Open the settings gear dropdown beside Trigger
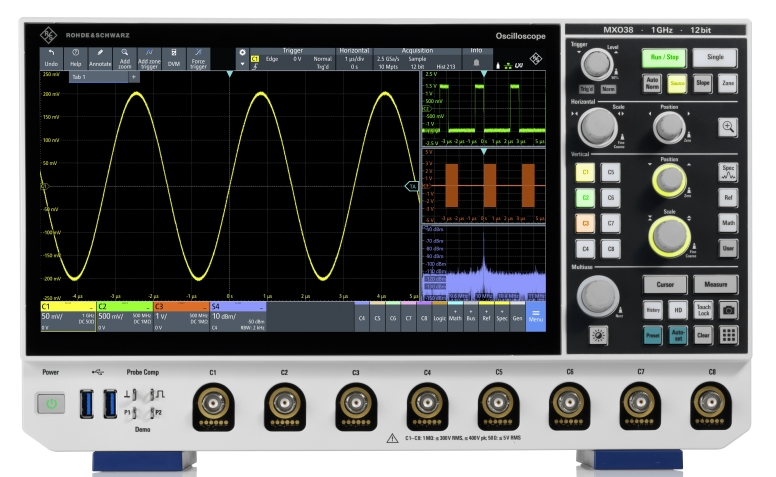 coord(241,57)
